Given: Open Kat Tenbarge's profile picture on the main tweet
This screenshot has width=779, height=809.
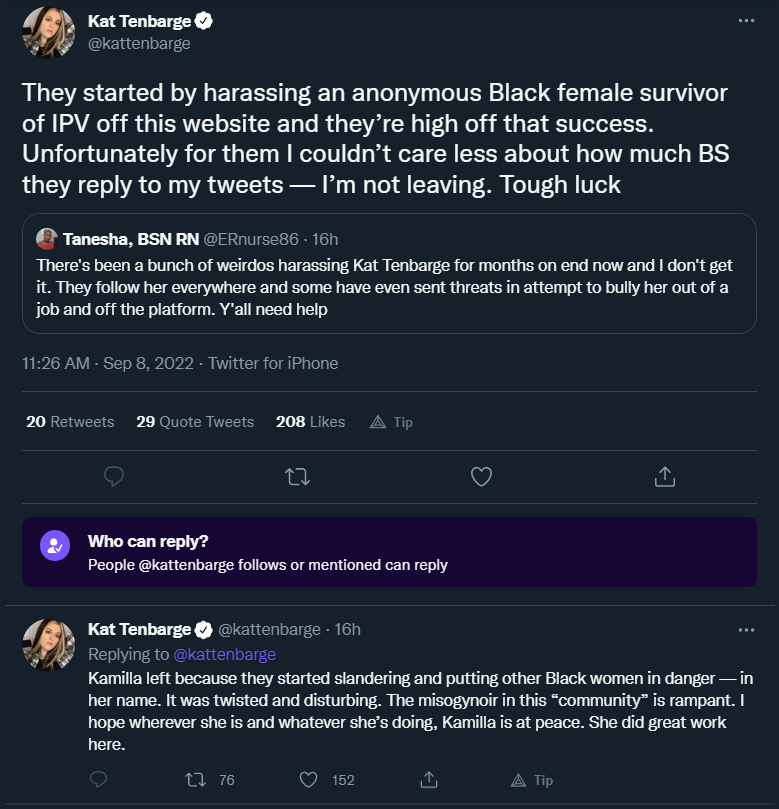Looking at the screenshot, I should tap(48, 32).
